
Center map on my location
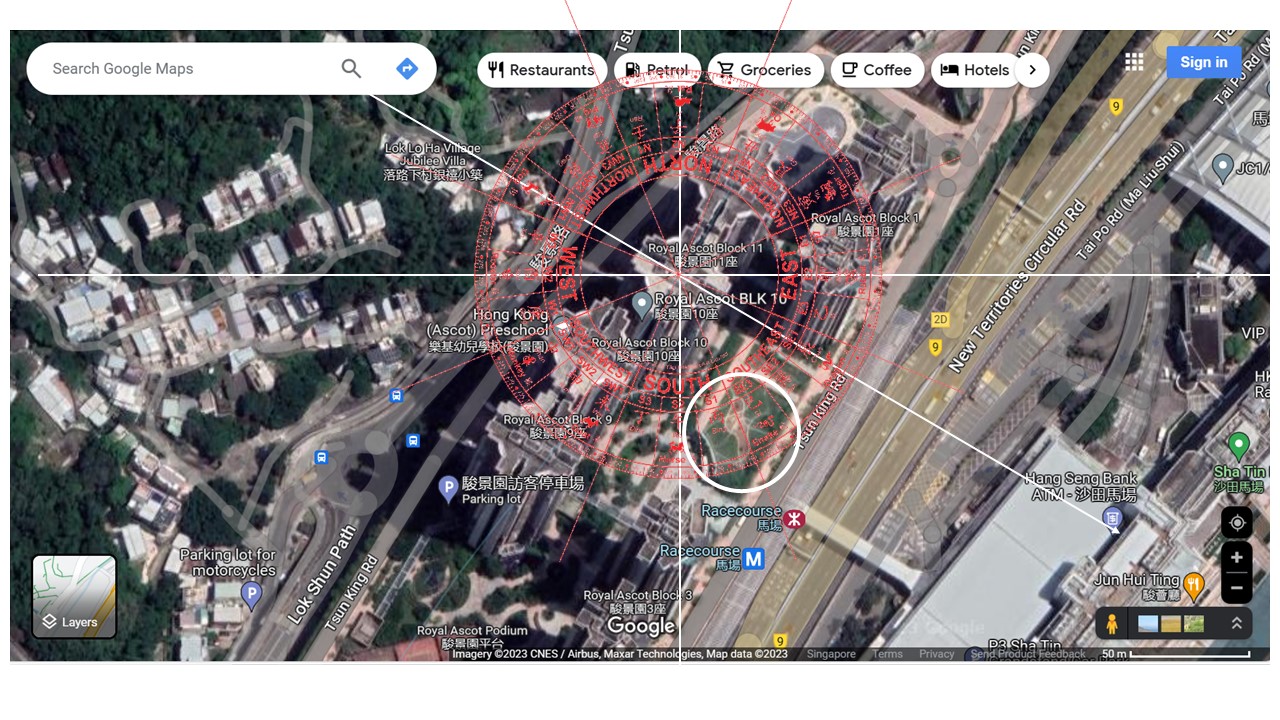(x=1237, y=523)
